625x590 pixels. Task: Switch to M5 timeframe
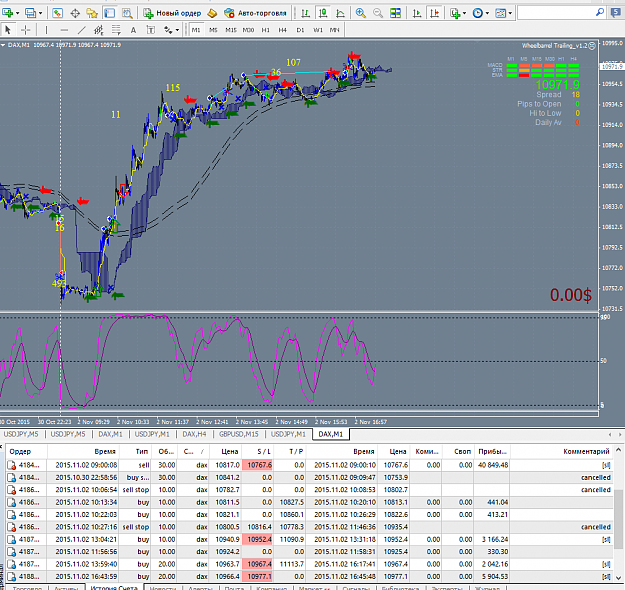213,30
